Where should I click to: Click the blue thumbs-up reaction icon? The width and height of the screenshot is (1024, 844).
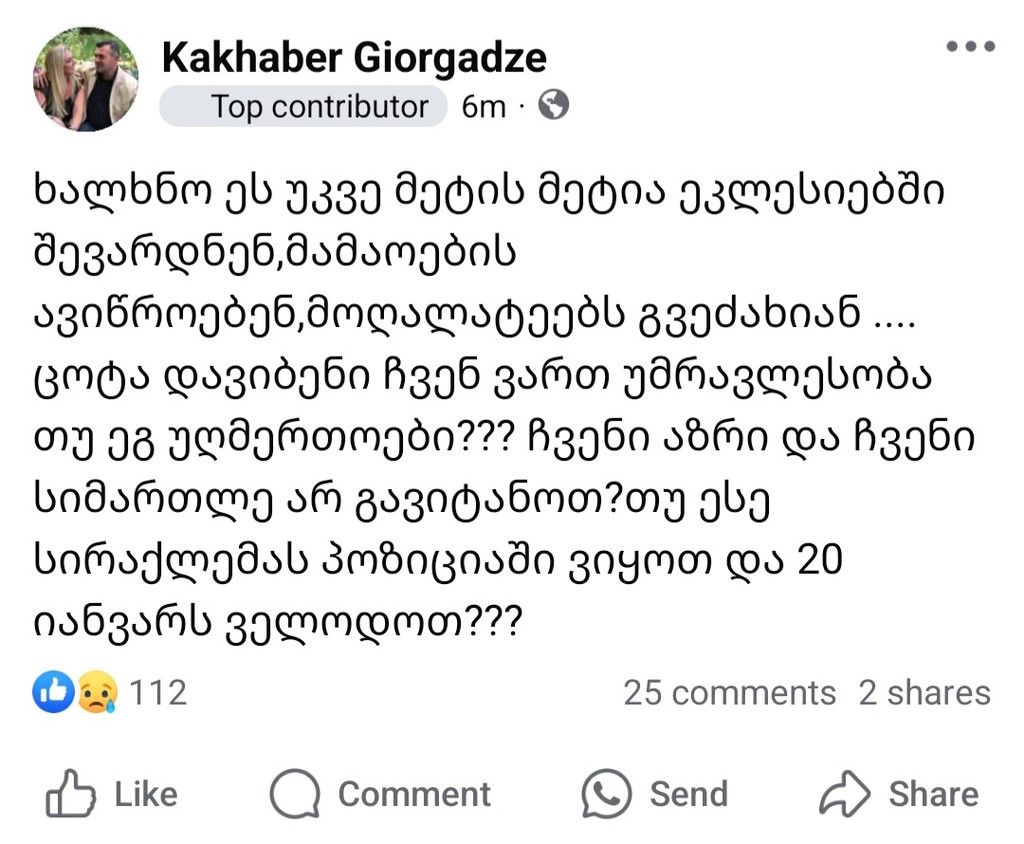[52, 692]
